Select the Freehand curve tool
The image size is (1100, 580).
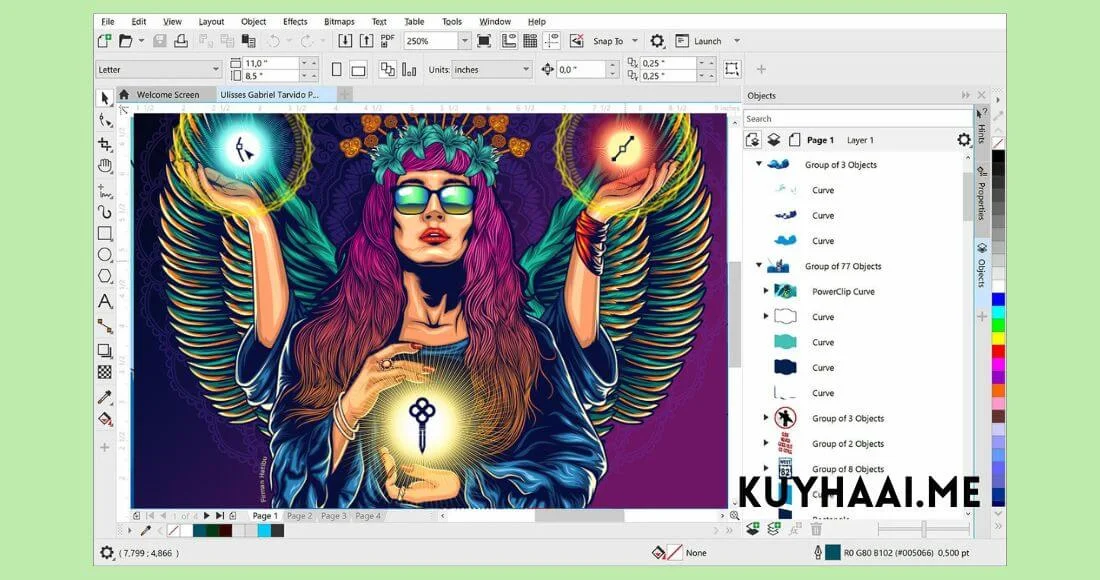coord(105,190)
